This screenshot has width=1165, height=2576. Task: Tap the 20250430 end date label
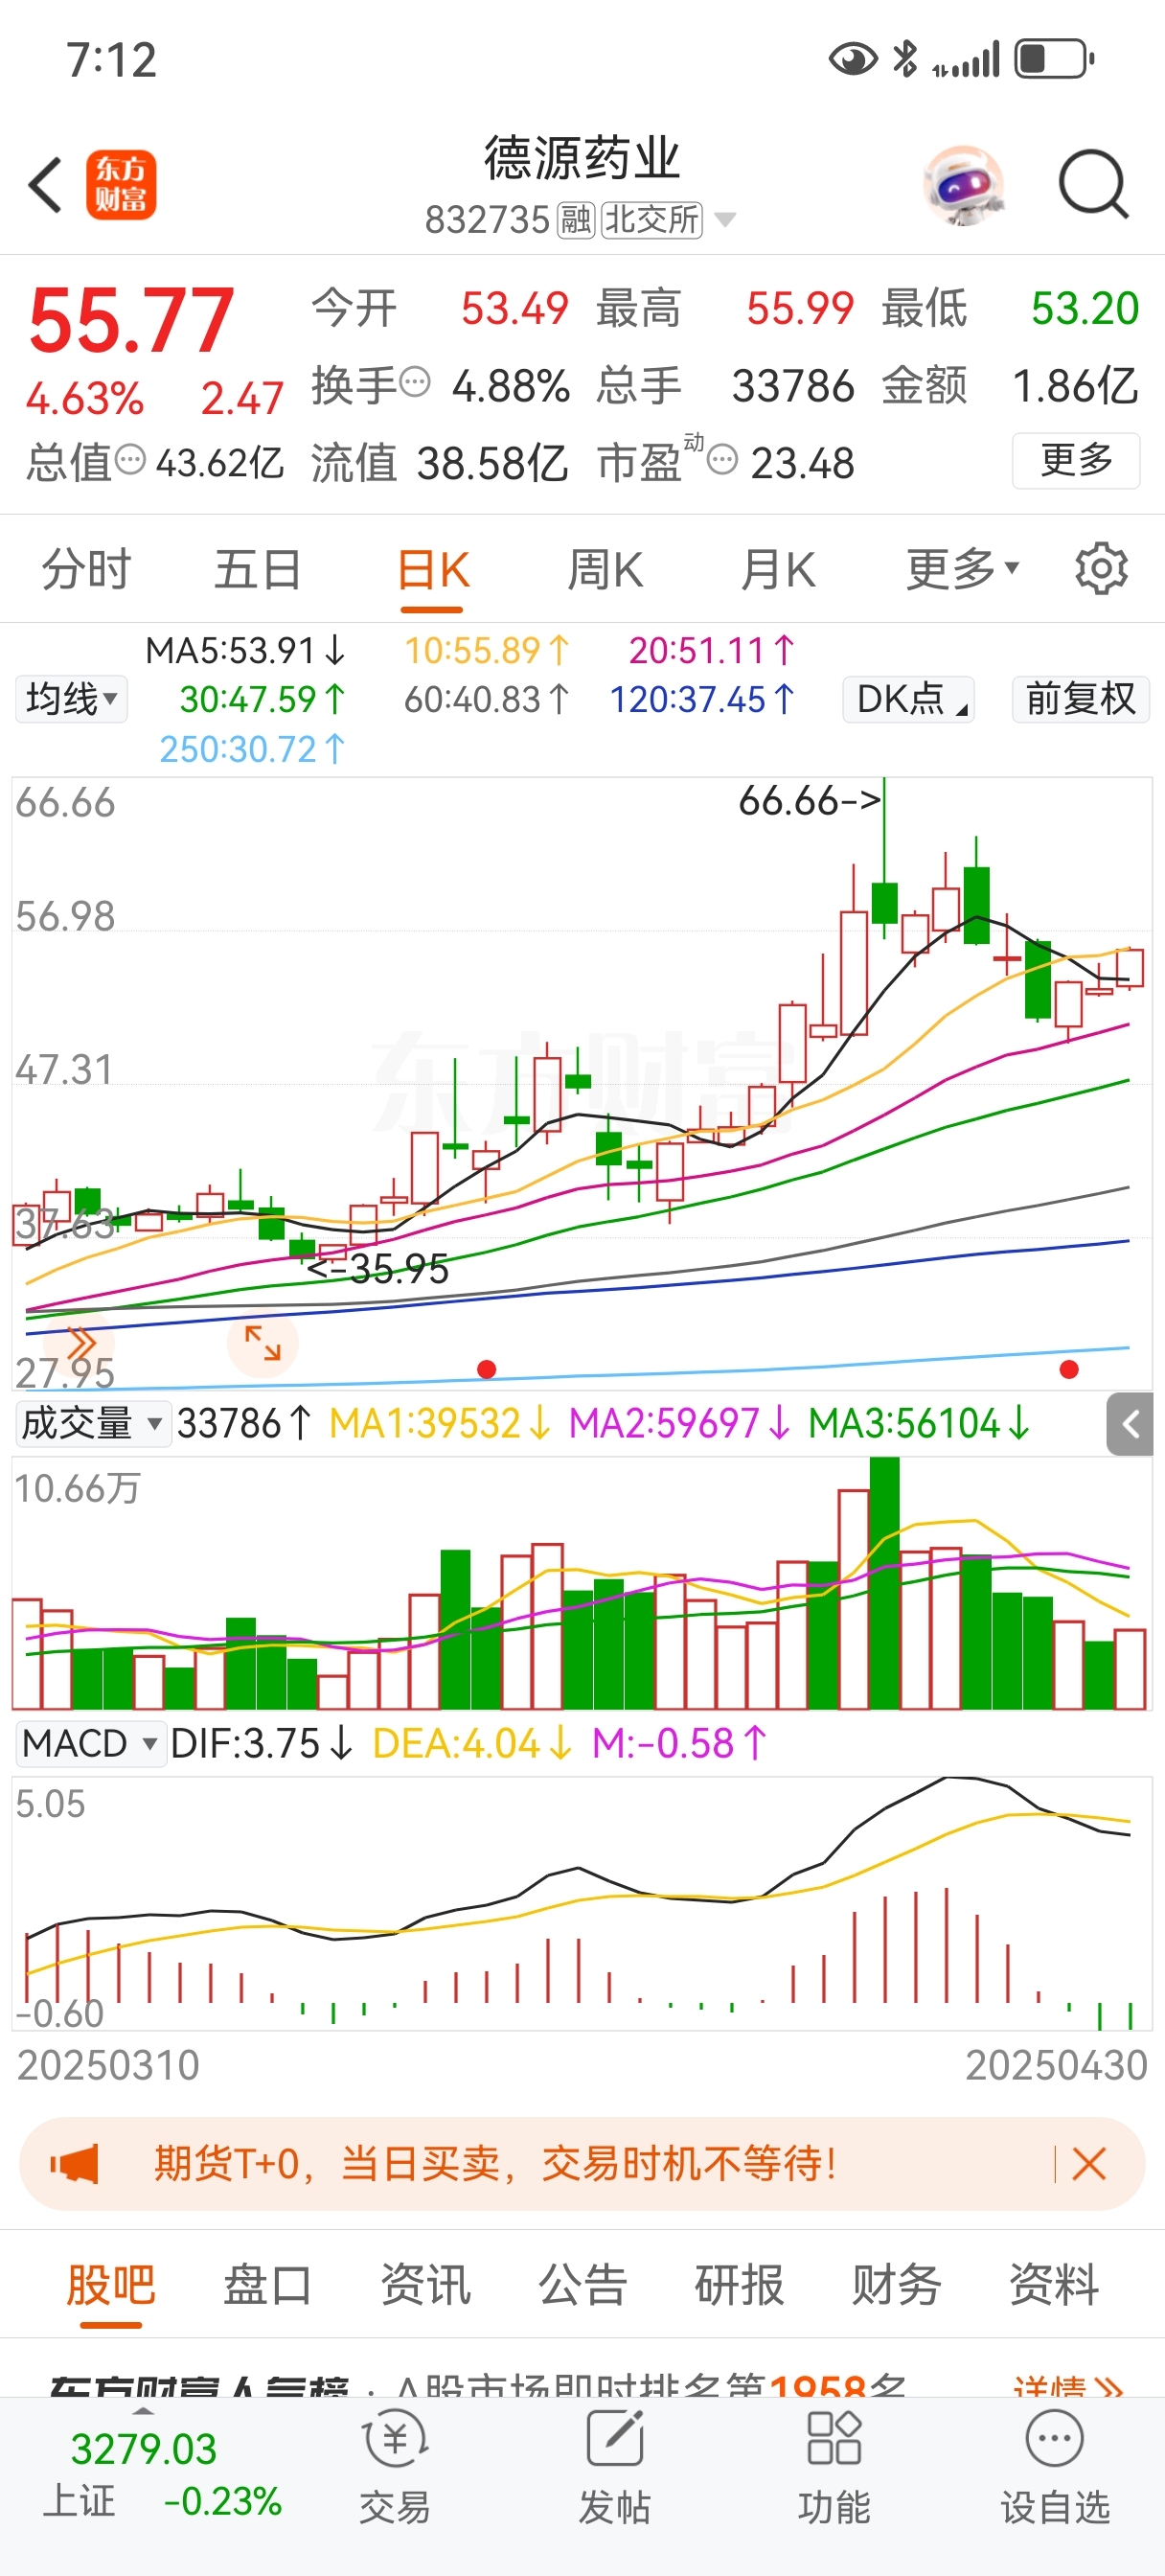1056,2065
